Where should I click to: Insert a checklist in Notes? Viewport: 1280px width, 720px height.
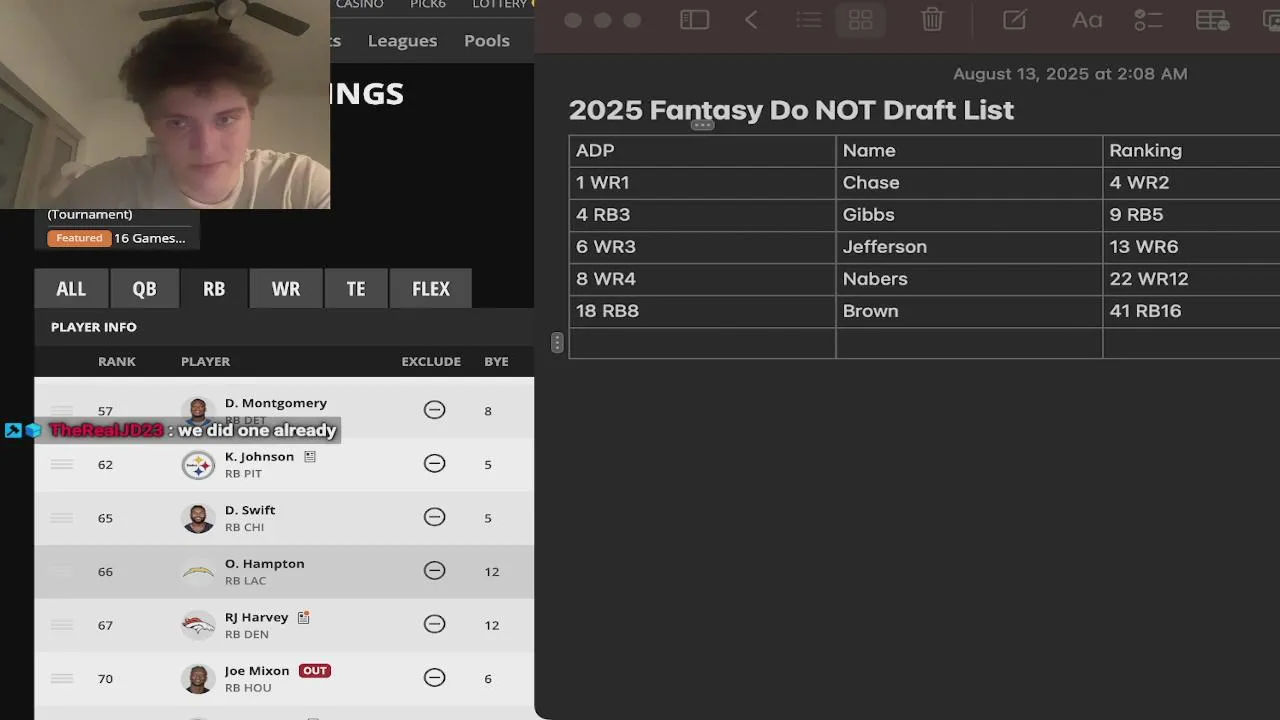(x=1148, y=20)
